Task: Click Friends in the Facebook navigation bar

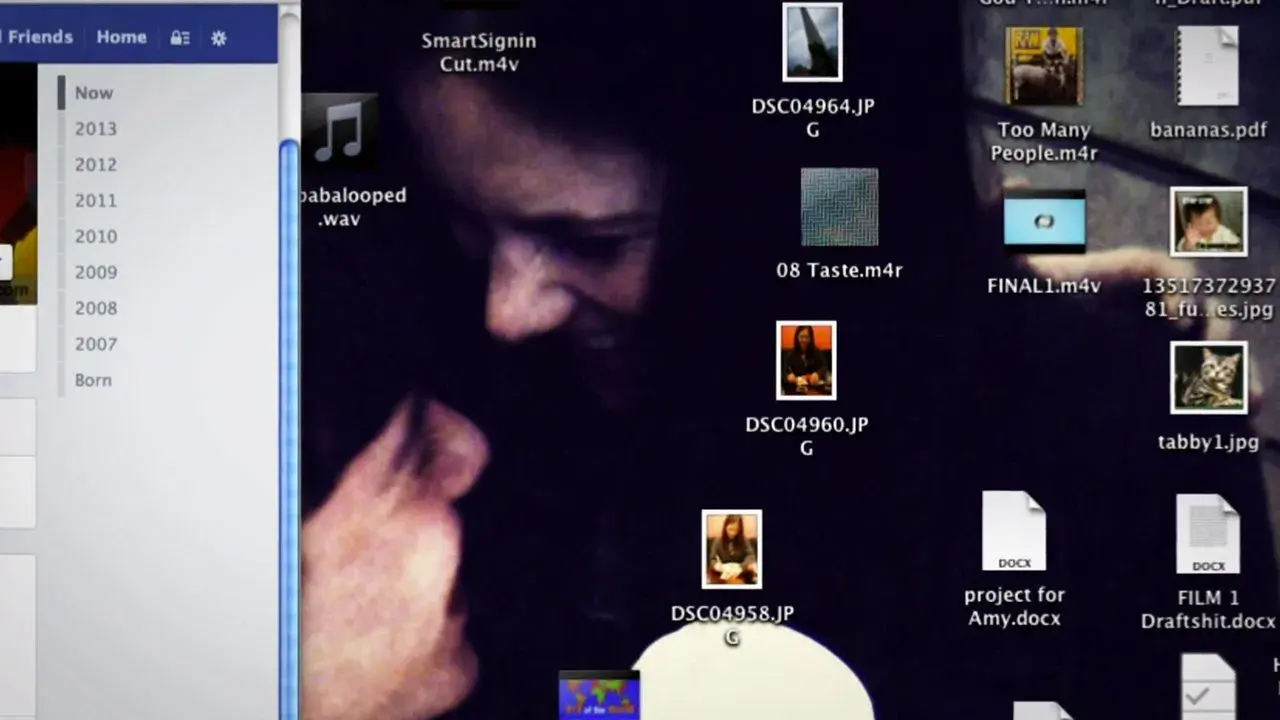Action: pos(39,37)
